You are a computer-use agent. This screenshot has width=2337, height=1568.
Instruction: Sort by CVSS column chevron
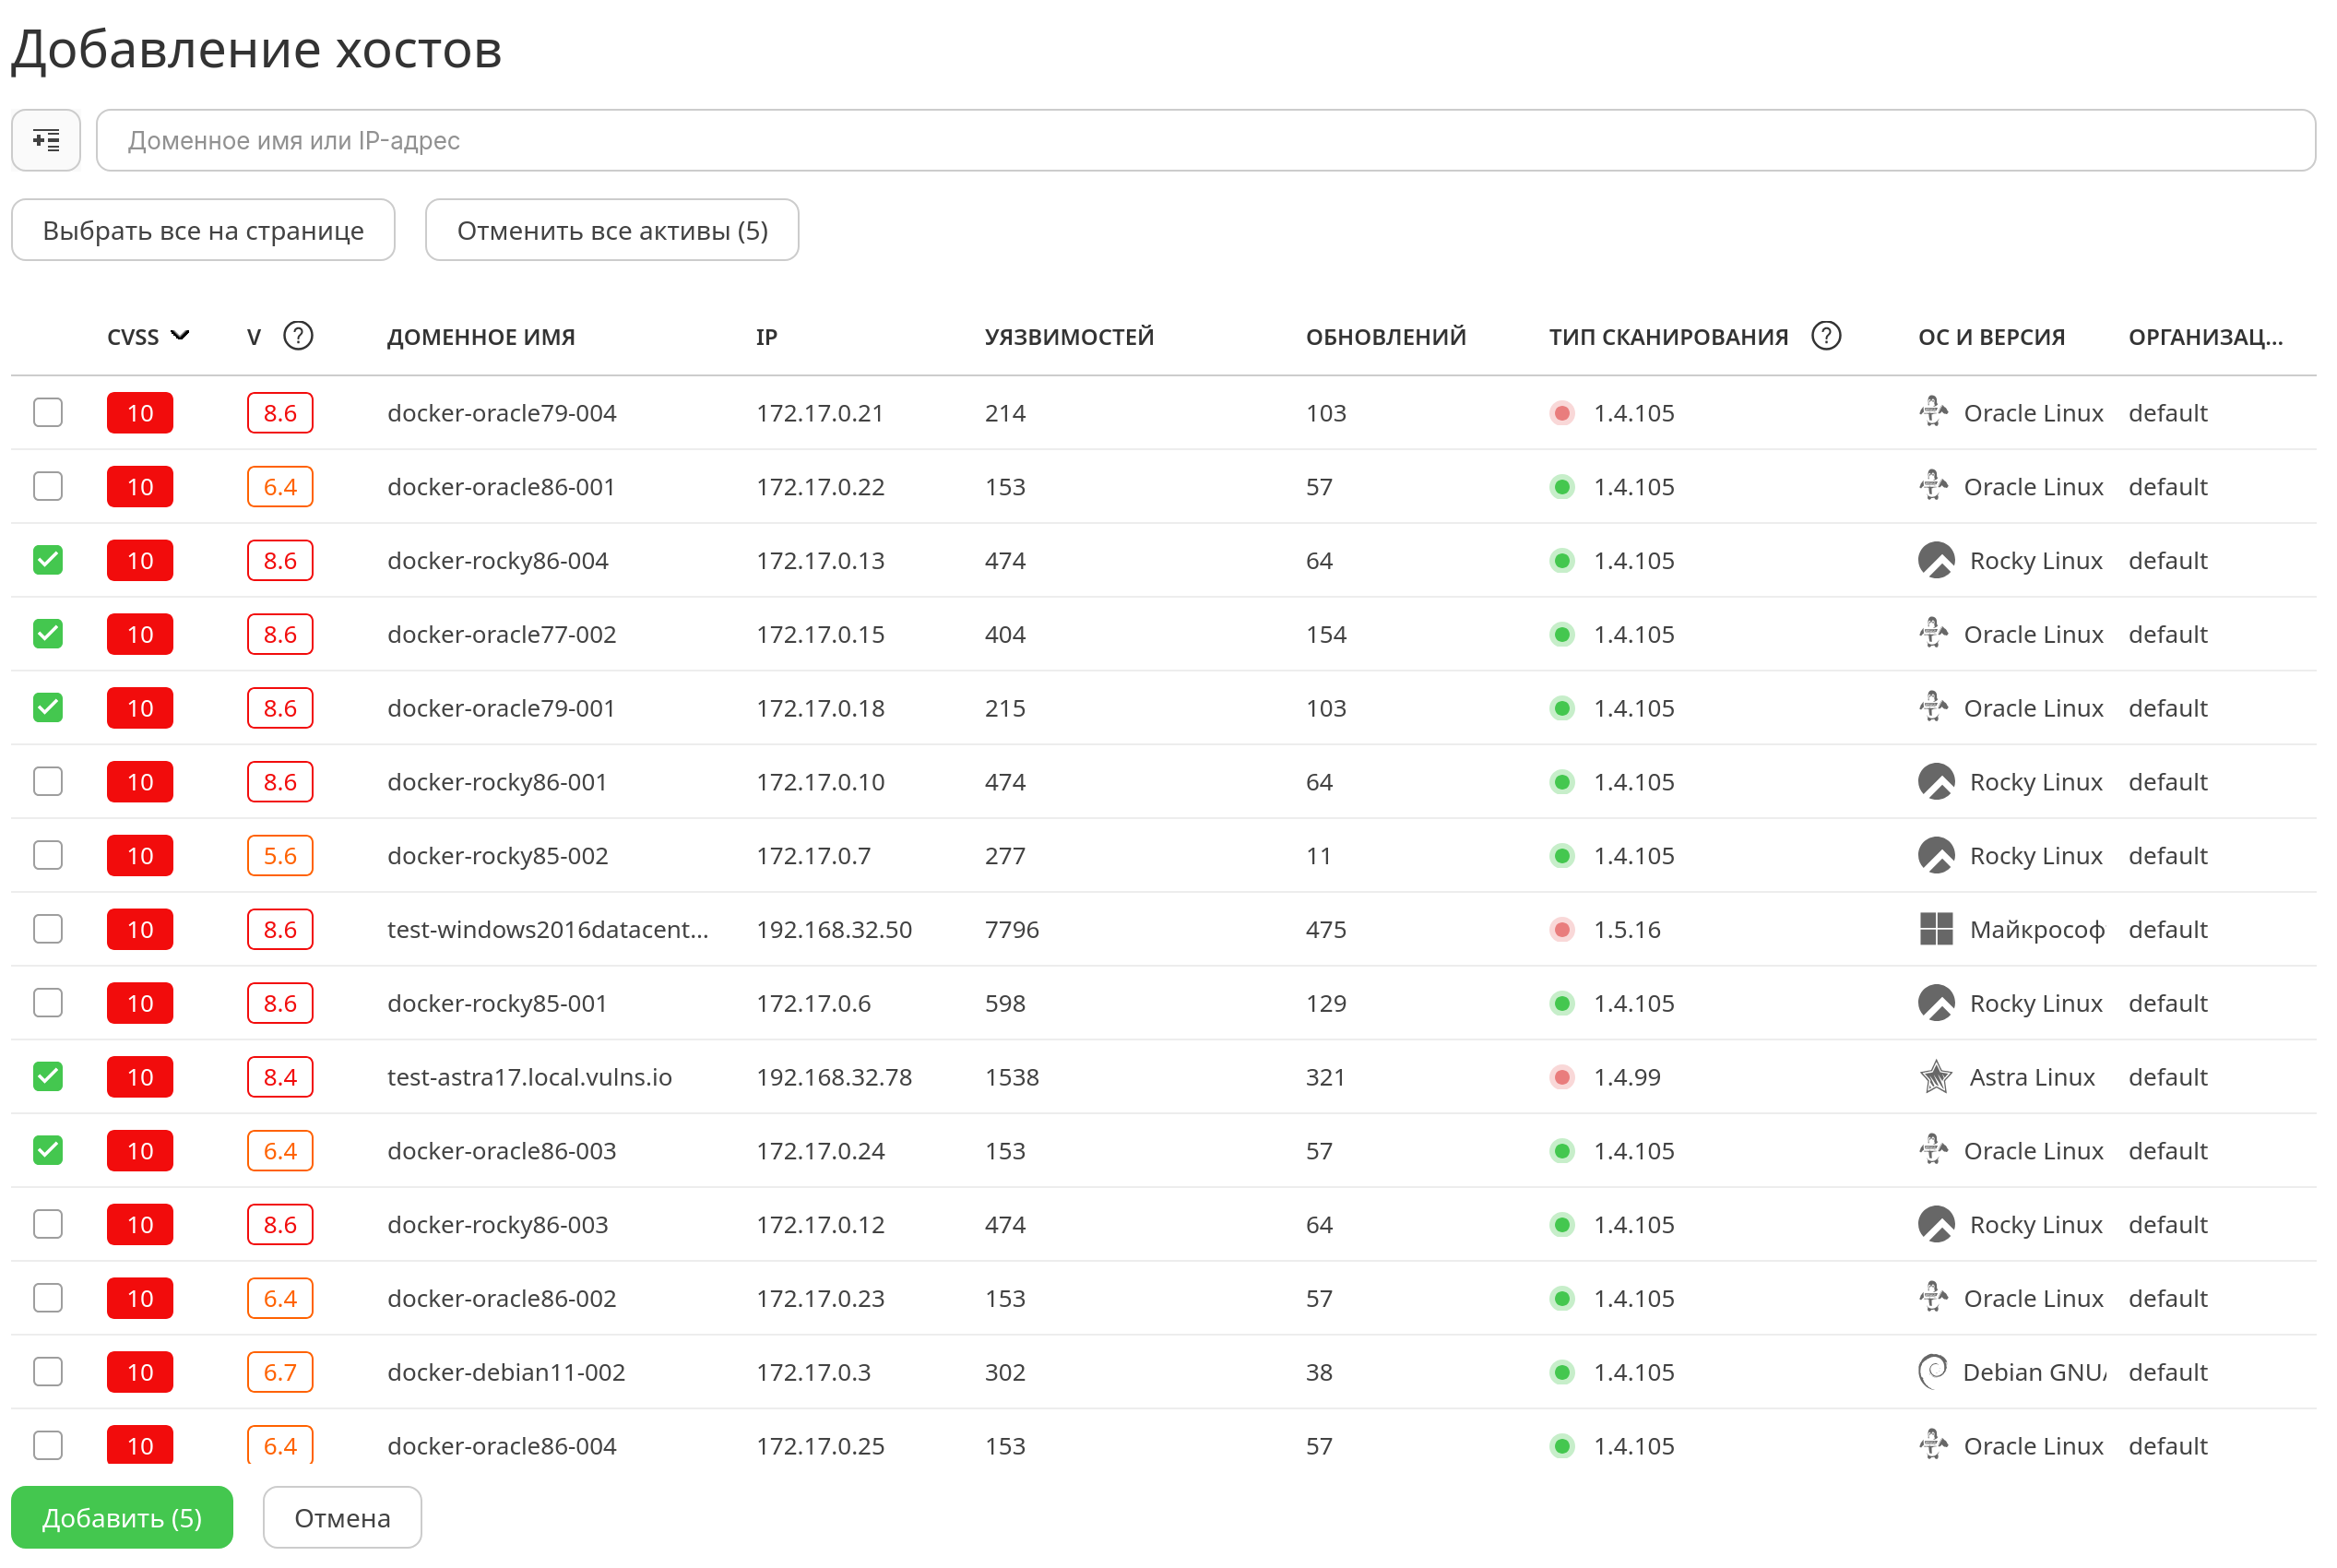pyautogui.click(x=180, y=336)
